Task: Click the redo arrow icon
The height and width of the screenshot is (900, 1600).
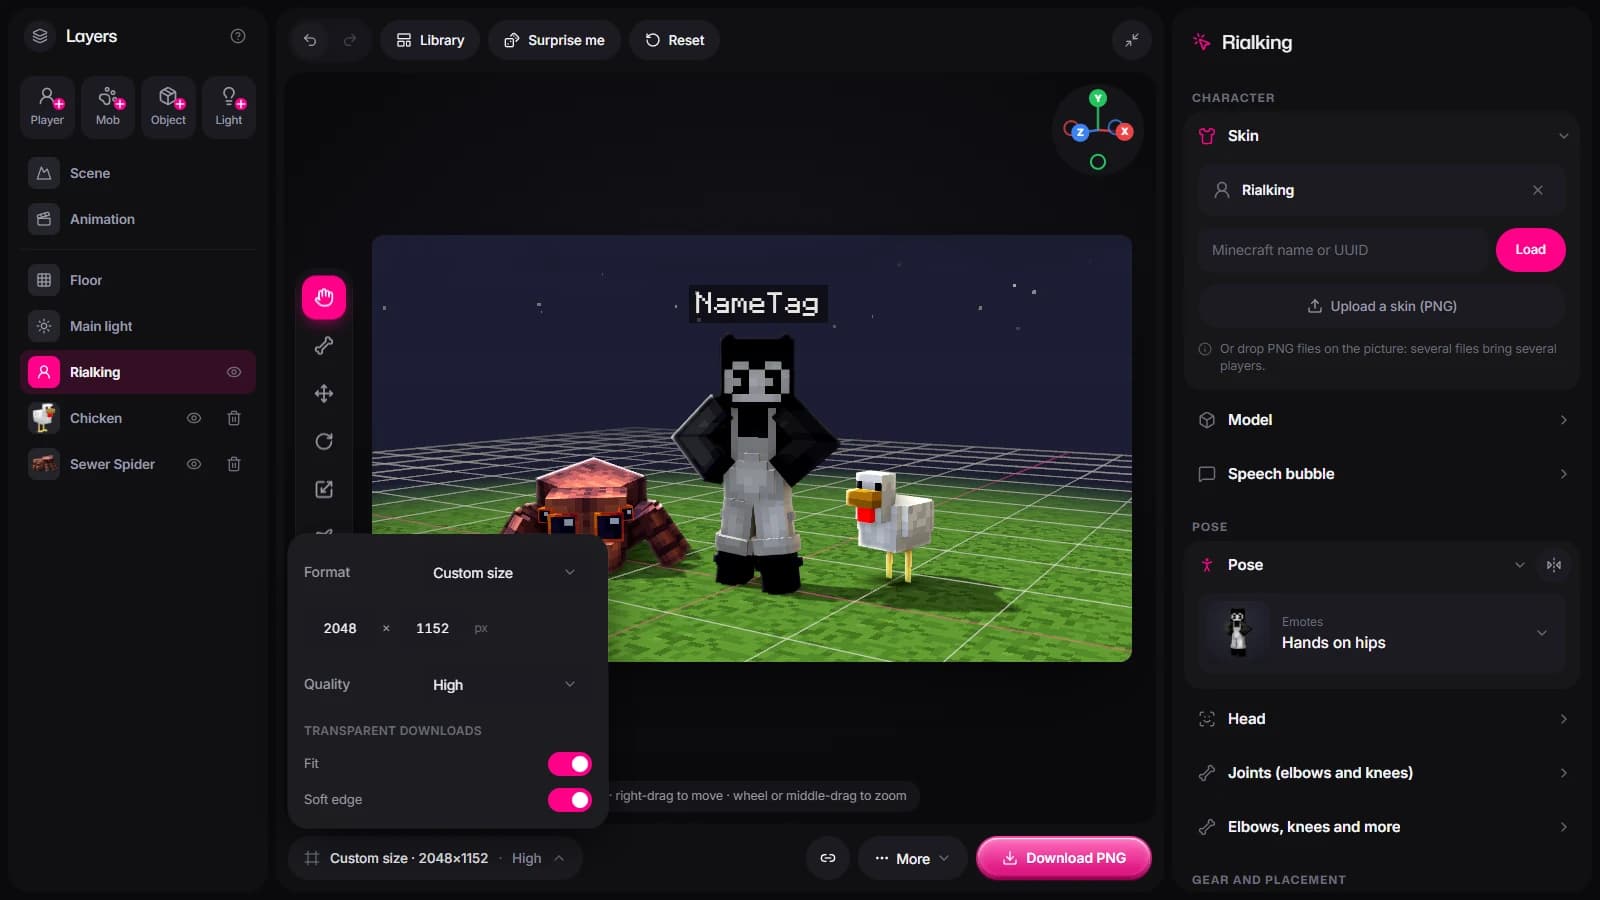Action: click(350, 40)
